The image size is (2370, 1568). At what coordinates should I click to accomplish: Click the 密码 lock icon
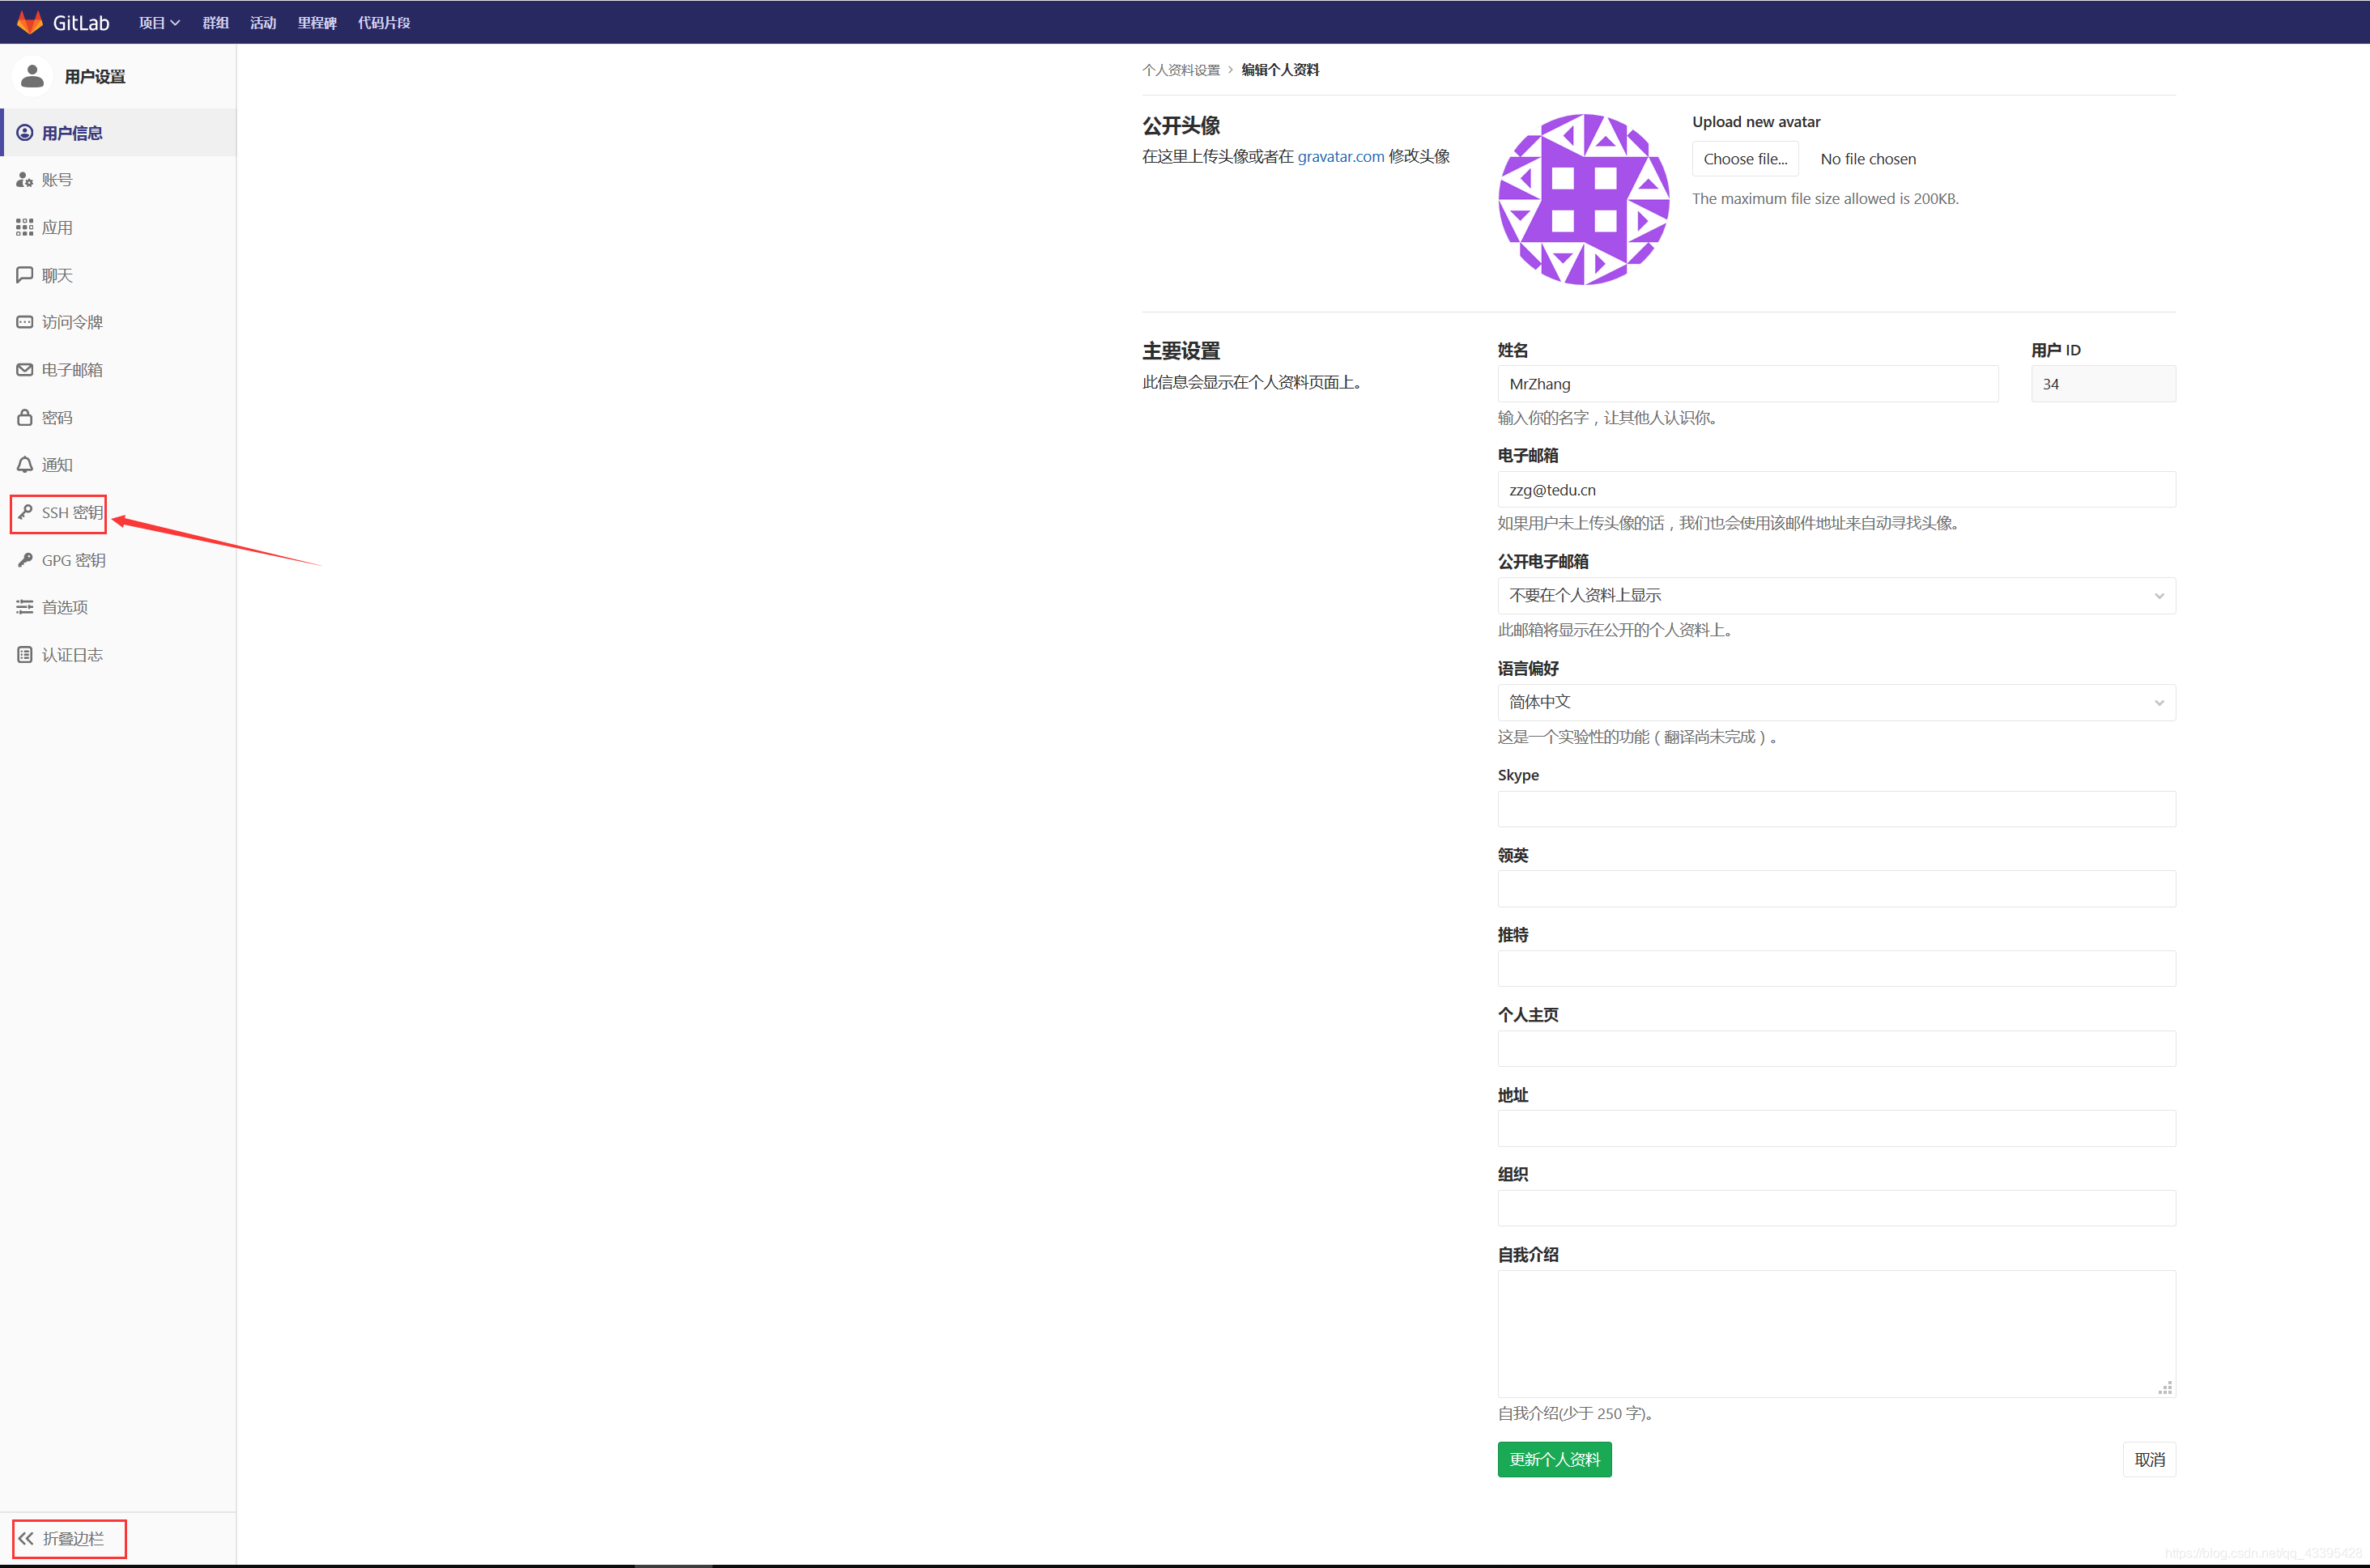pyautogui.click(x=25, y=418)
